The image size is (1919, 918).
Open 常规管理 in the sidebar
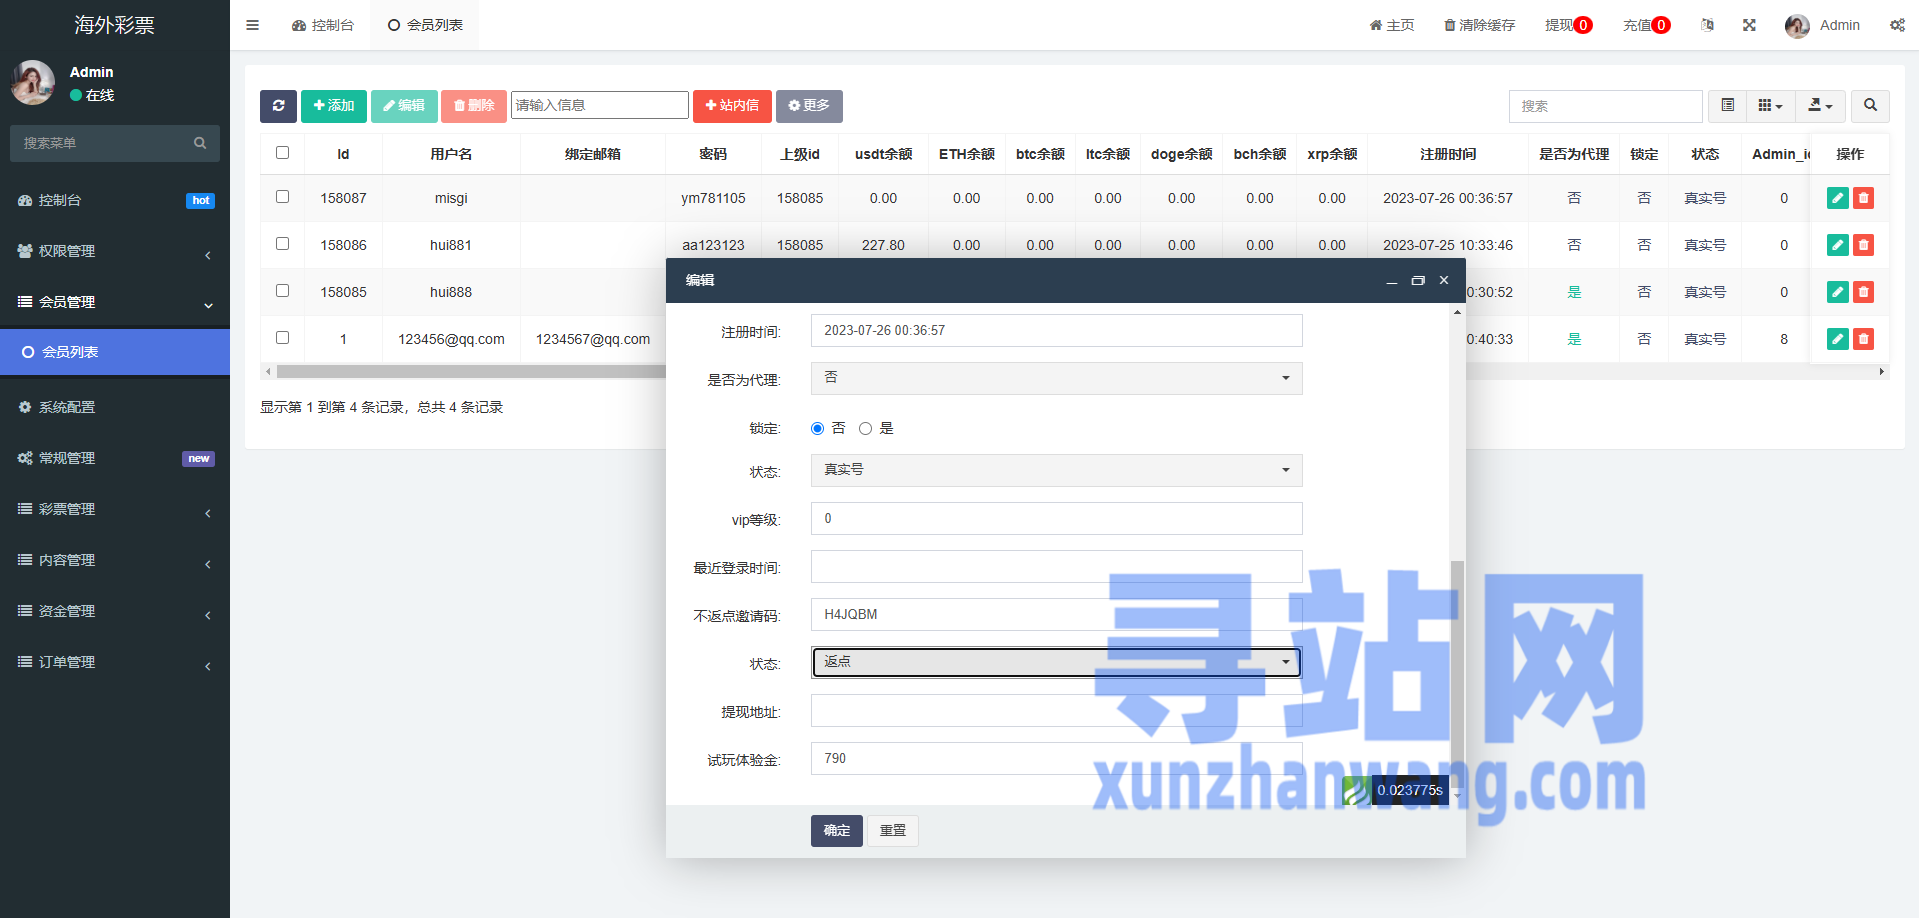115,458
